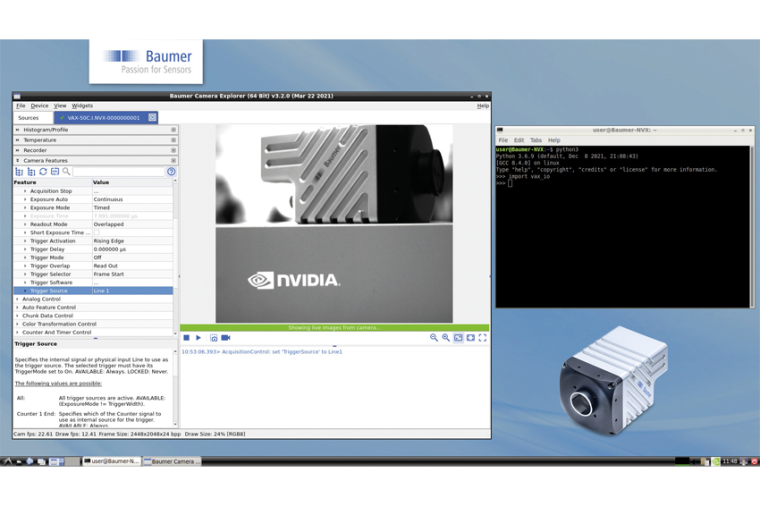Image resolution: width=760 pixels, height=506 pixels.
Task: Switch live view to fullscreen
Action: (x=482, y=338)
